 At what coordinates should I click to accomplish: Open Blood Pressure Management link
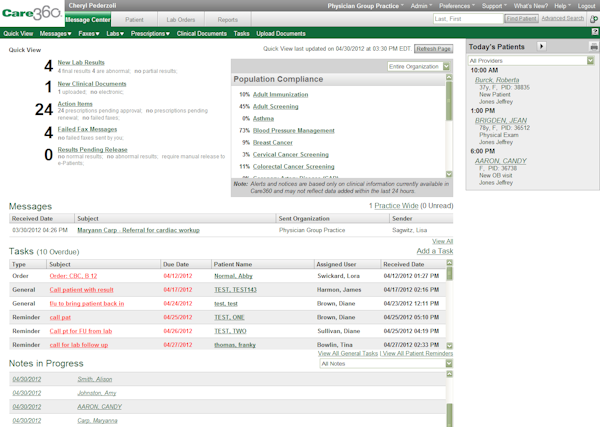pos(293,130)
